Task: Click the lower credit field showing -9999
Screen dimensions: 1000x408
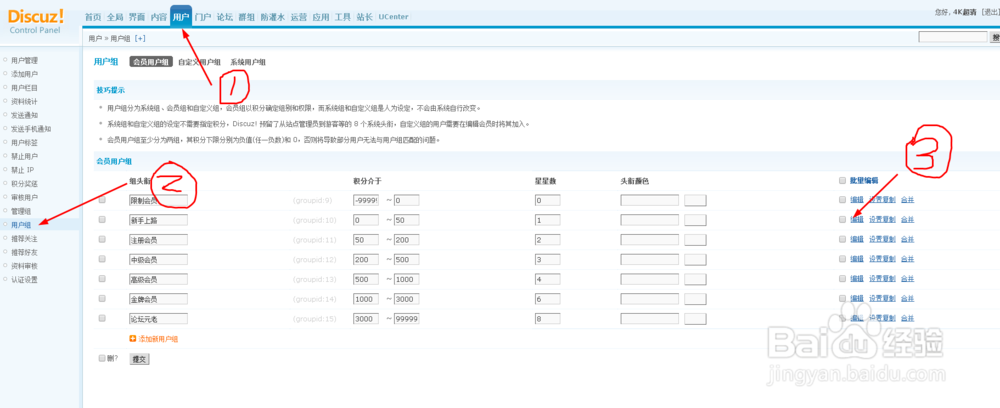Action: tap(366, 200)
